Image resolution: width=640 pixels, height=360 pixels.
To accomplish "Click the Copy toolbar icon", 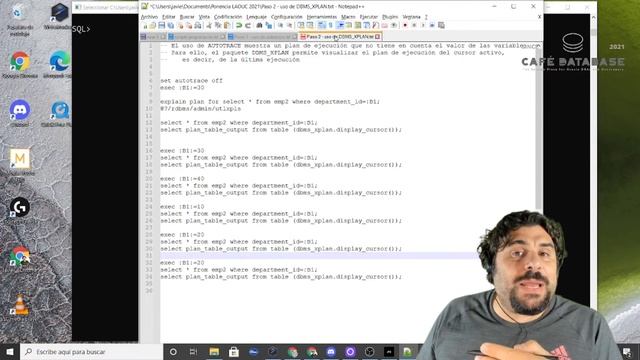I will [218, 25].
